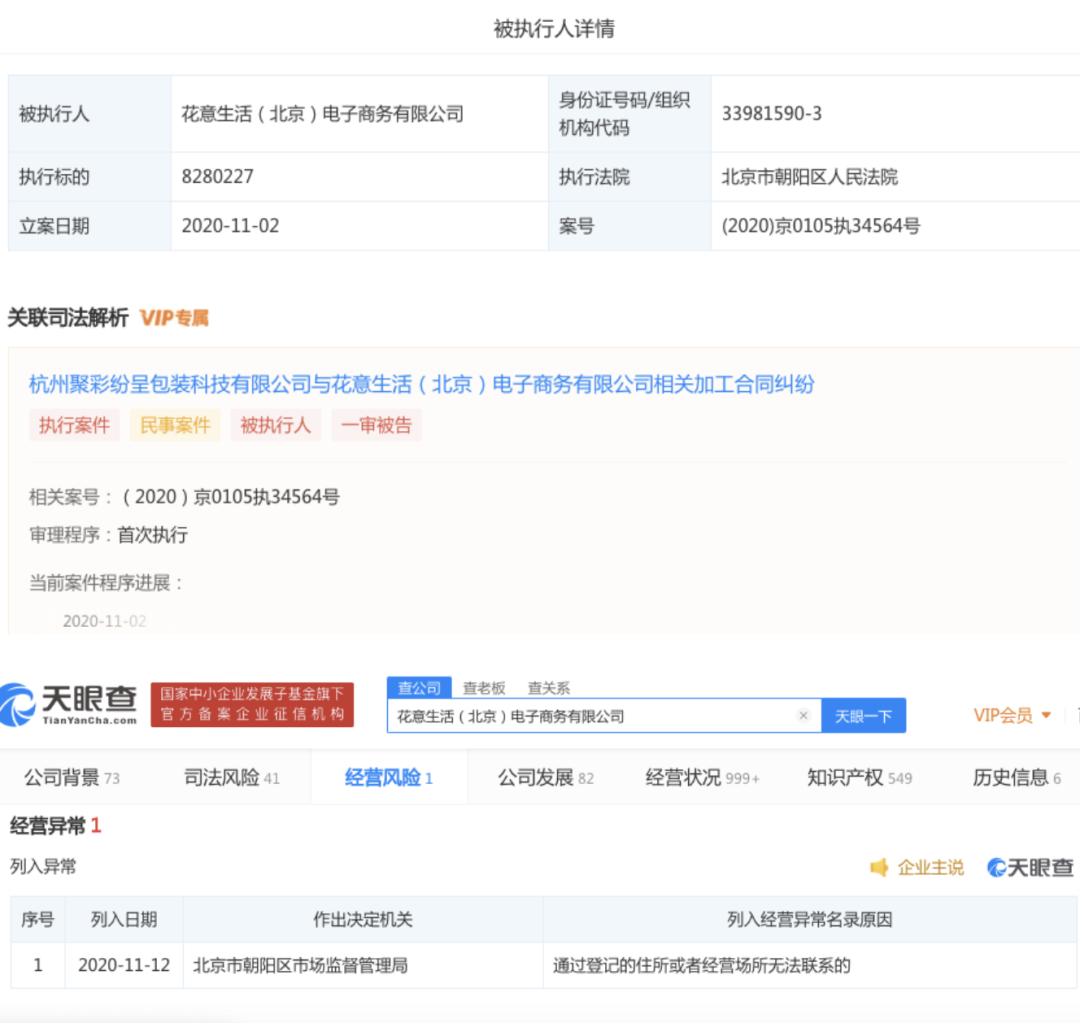Open the 公司背景 tab

click(71, 778)
